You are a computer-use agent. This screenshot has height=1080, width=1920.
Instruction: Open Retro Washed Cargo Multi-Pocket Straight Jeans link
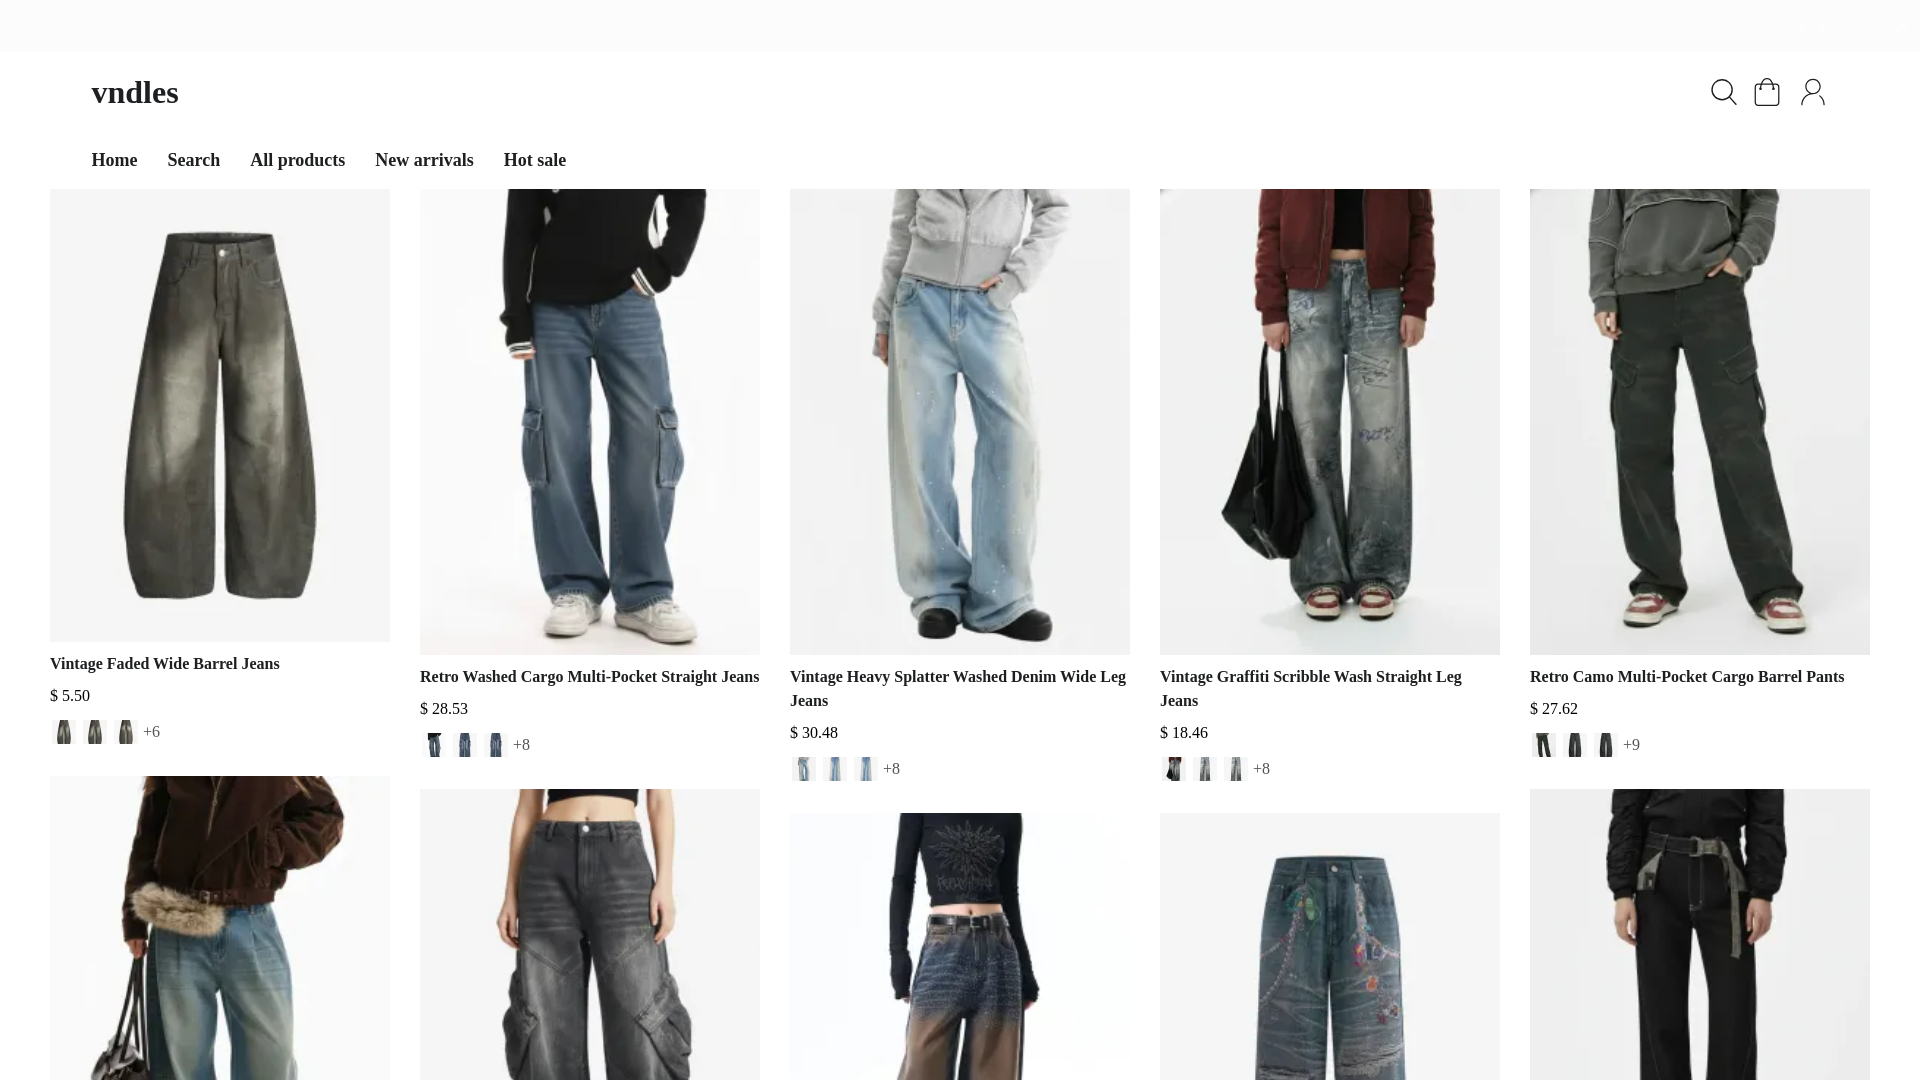589,677
